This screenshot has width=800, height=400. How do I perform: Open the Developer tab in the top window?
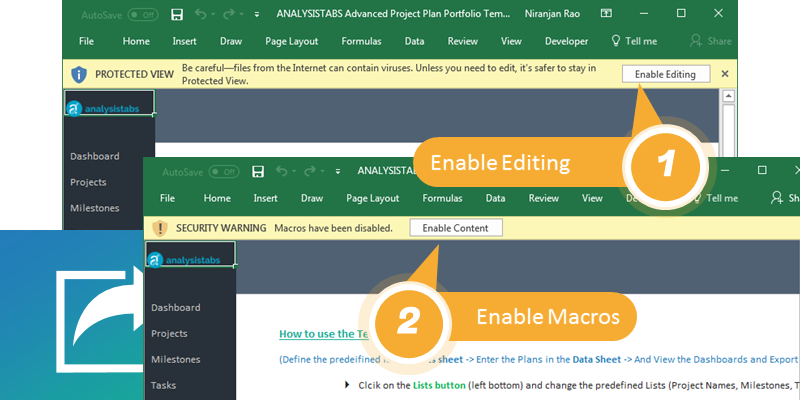566,41
